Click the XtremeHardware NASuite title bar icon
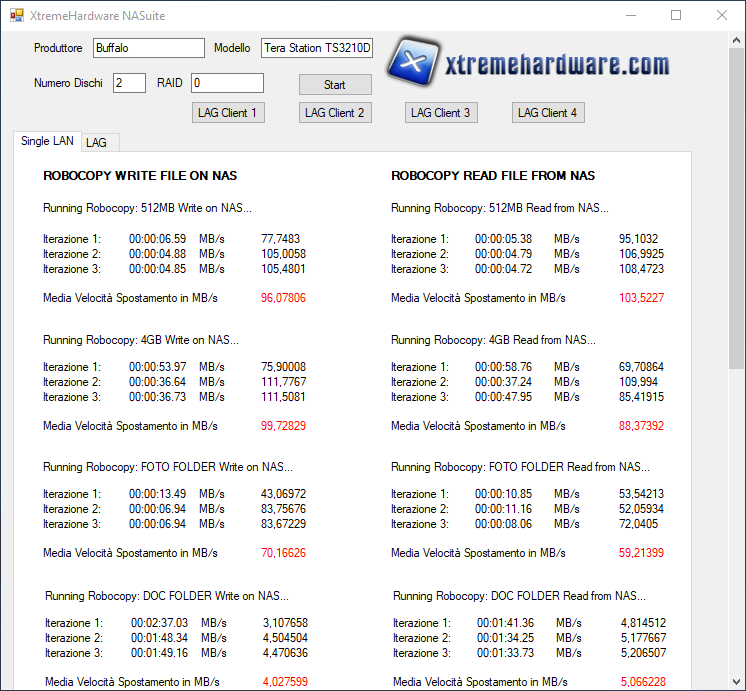Image resolution: width=746 pixels, height=691 pixels. (16, 15)
